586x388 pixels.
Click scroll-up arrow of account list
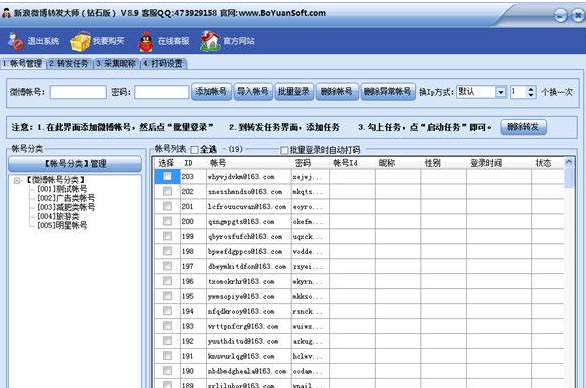(x=569, y=162)
